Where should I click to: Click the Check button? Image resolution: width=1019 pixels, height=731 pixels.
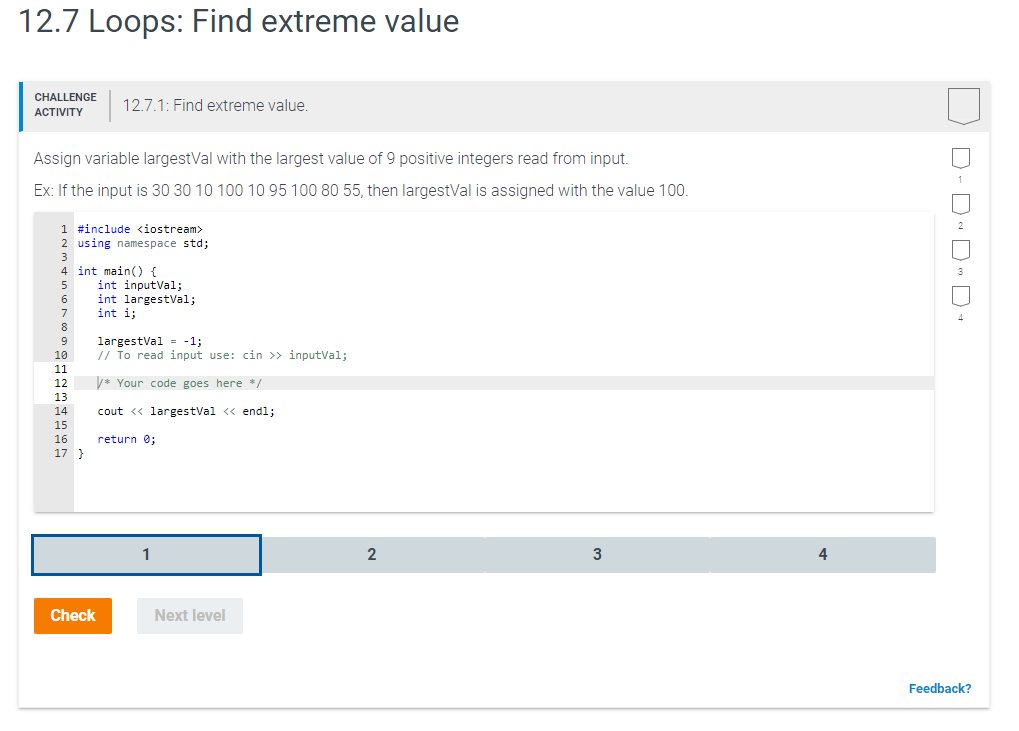coord(72,615)
